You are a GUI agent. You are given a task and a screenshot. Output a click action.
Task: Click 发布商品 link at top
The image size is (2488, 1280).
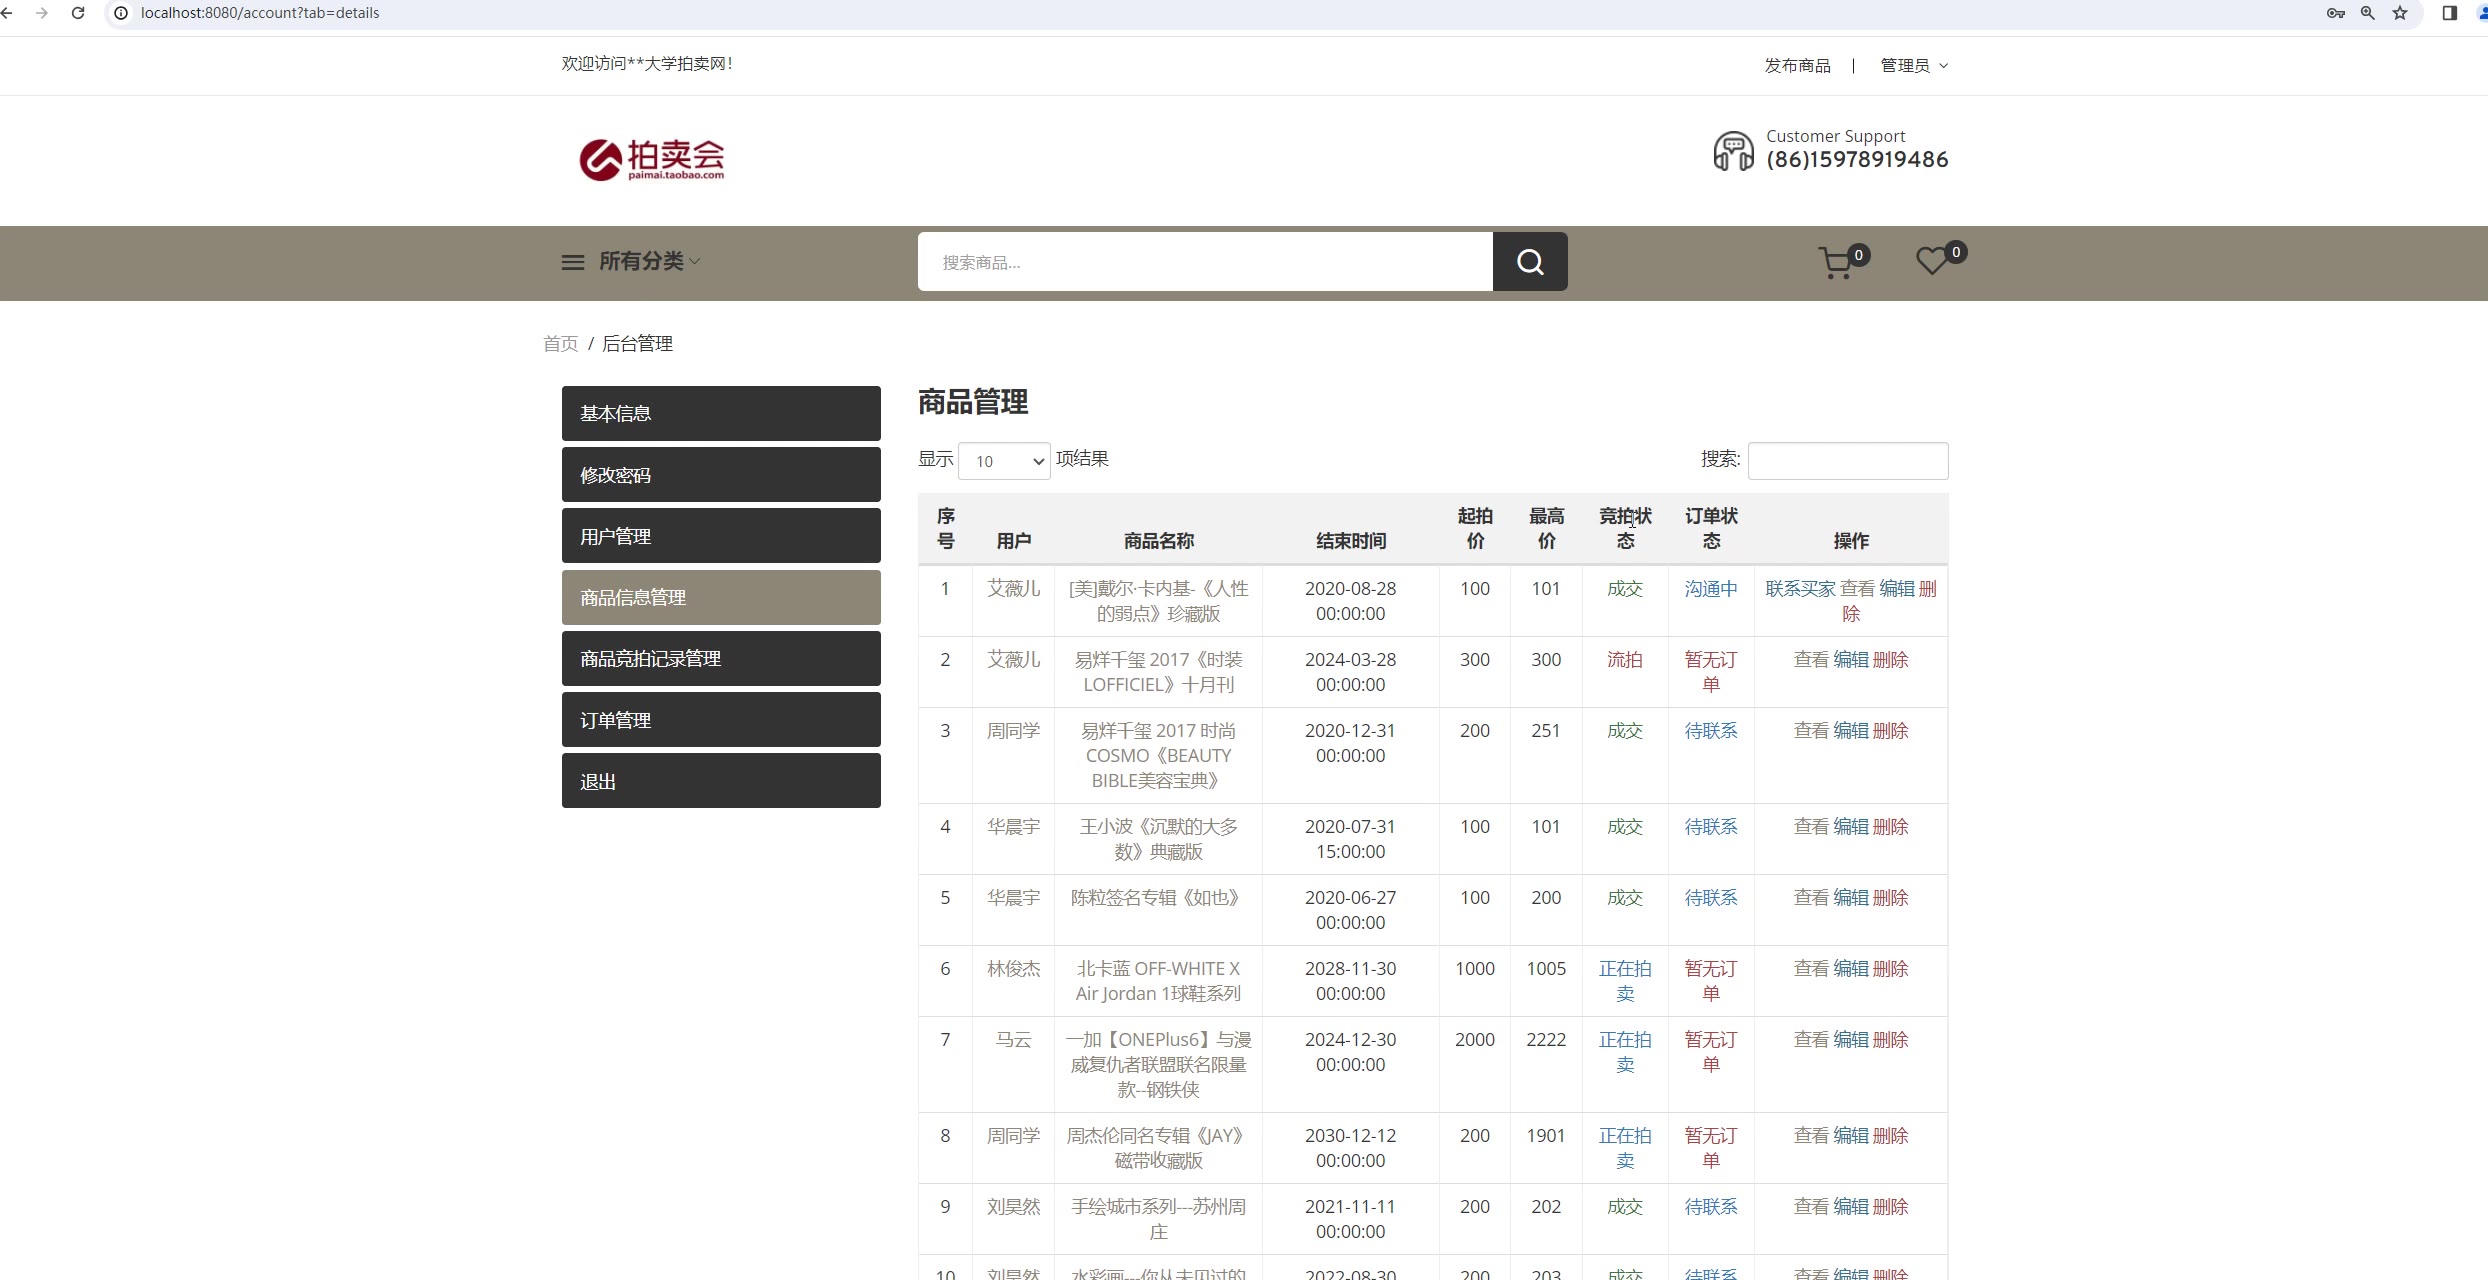(1796, 66)
